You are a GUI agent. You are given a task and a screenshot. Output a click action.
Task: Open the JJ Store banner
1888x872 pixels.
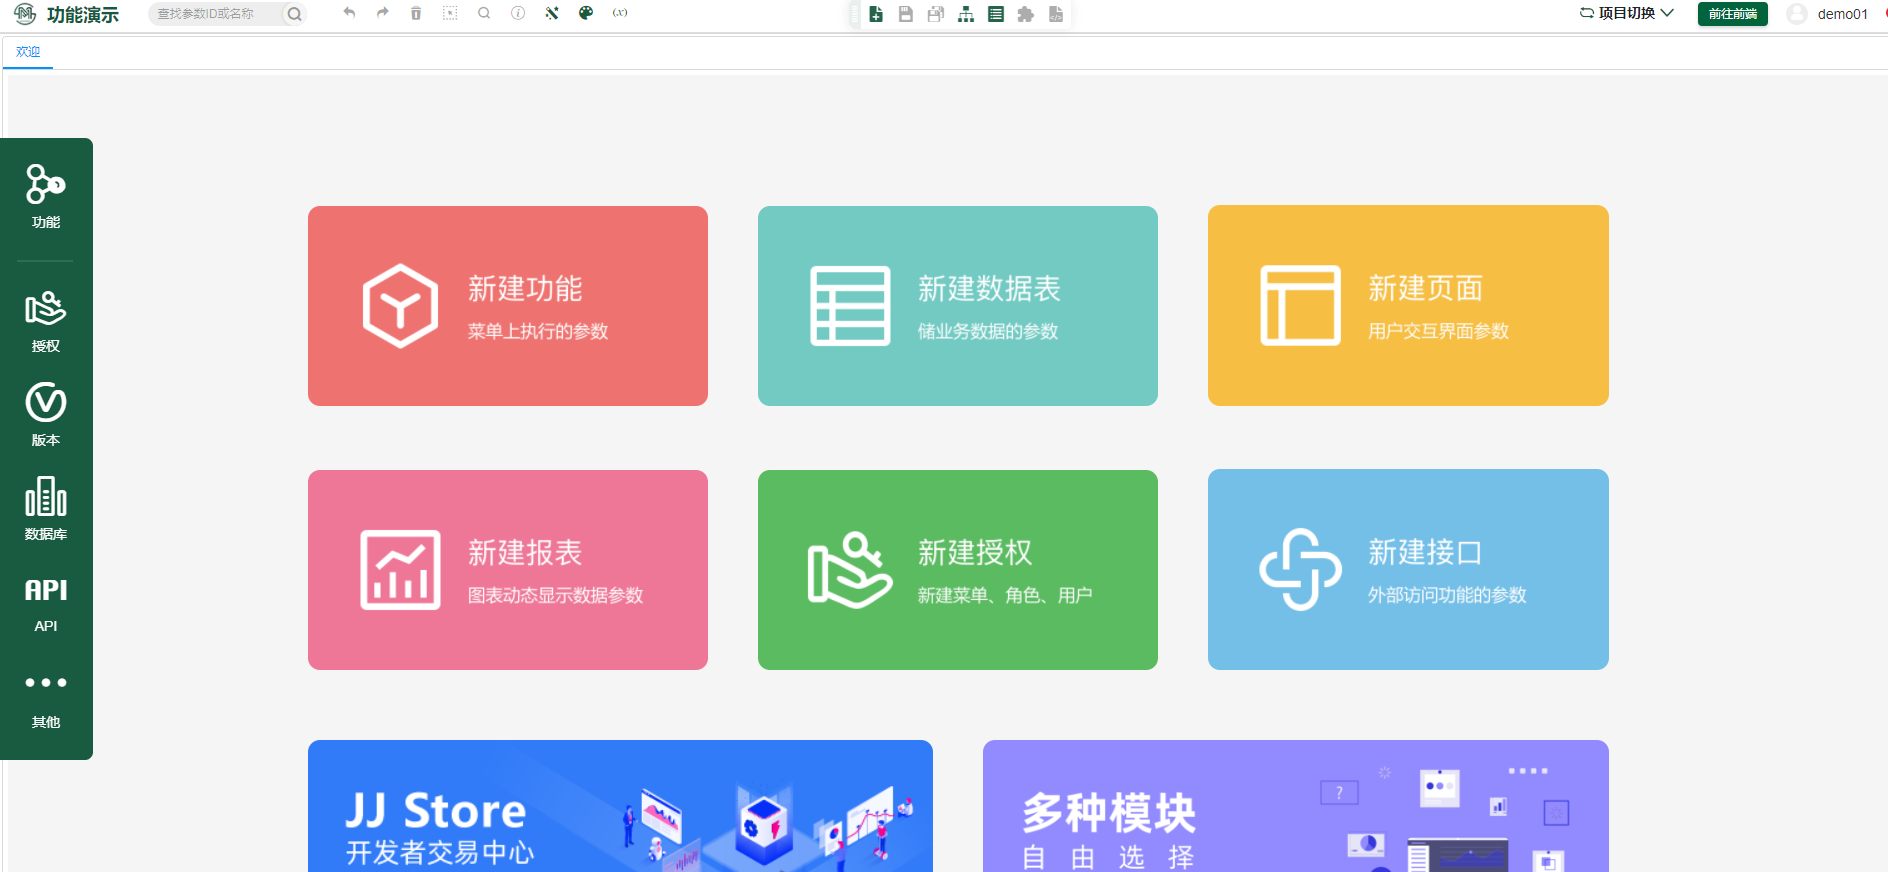(x=620, y=806)
